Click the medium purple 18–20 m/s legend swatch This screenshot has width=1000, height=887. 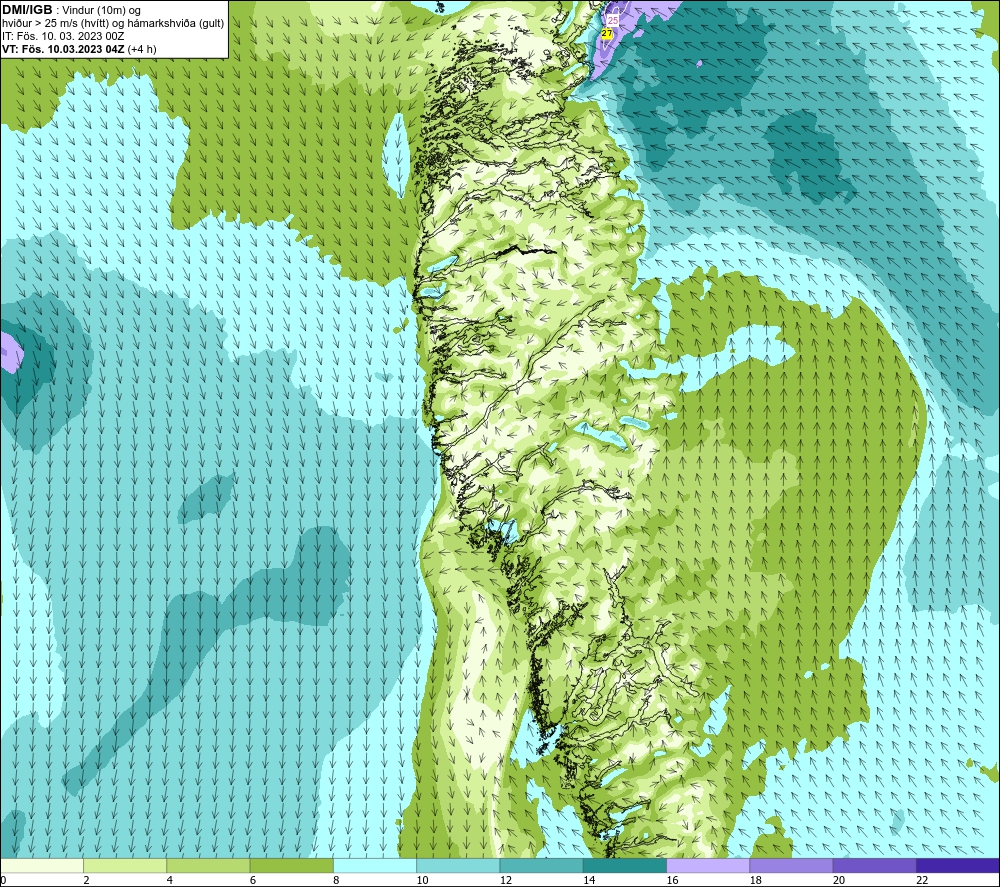coord(791,865)
